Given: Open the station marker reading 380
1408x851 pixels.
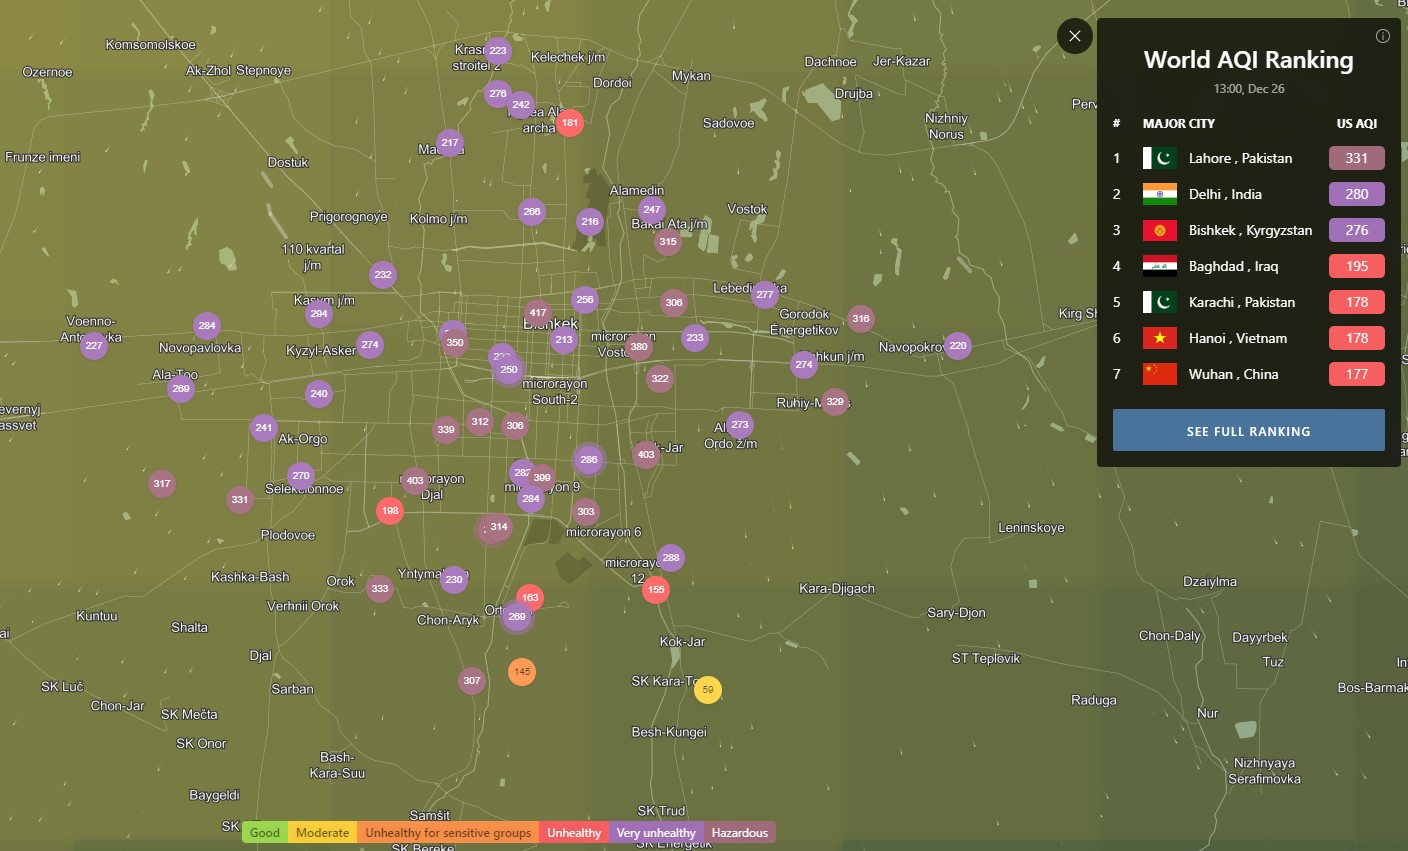Looking at the screenshot, I should 639,347.
